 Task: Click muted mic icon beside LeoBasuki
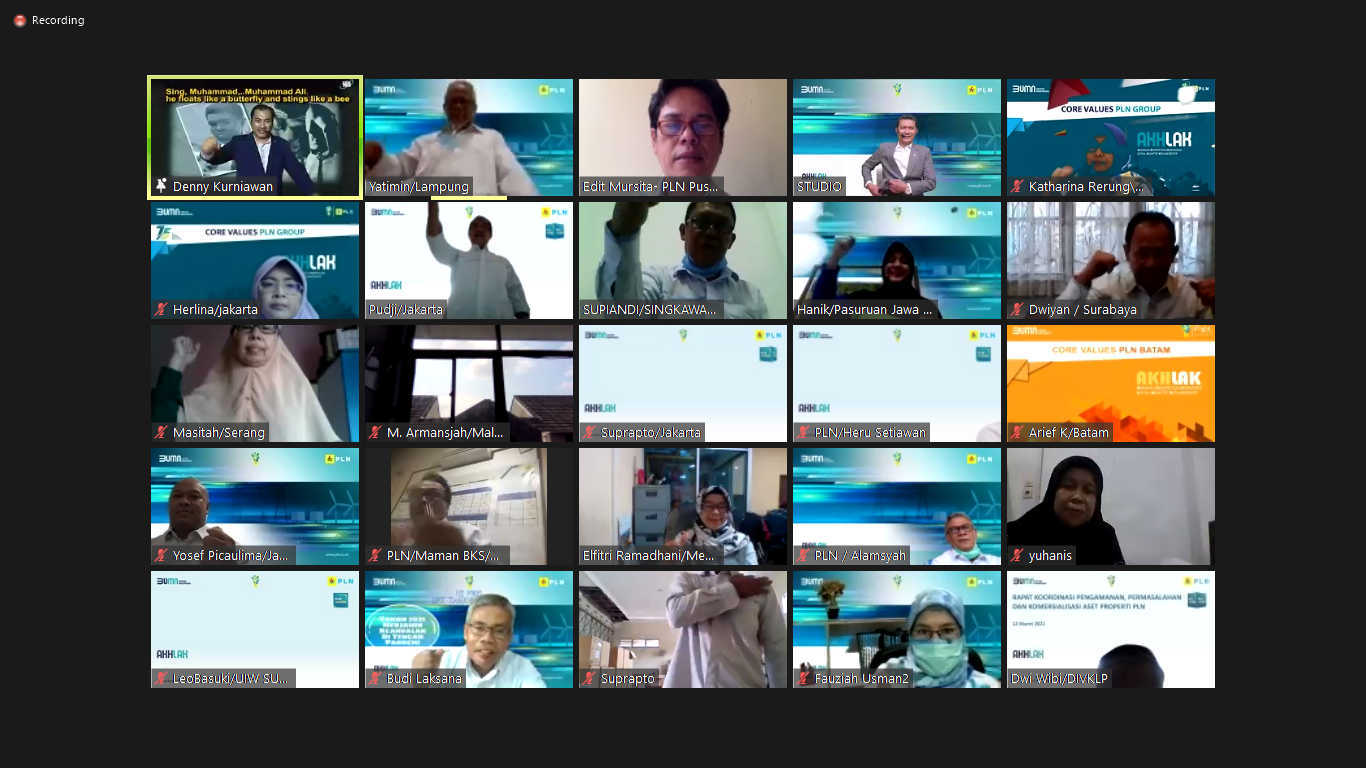pyautogui.click(x=161, y=679)
